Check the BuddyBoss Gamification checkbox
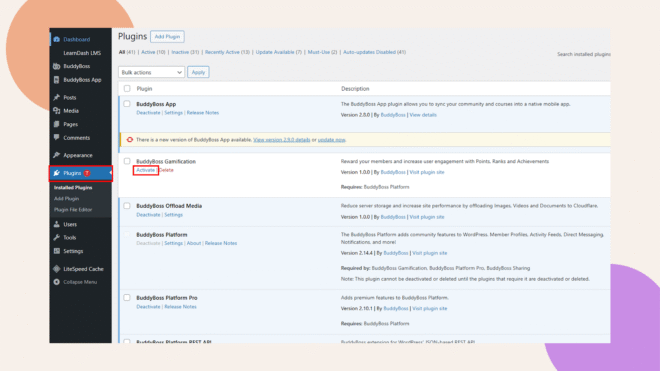Viewport: 660px width, 371px height. pyautogui.click(x=127, y=161)
